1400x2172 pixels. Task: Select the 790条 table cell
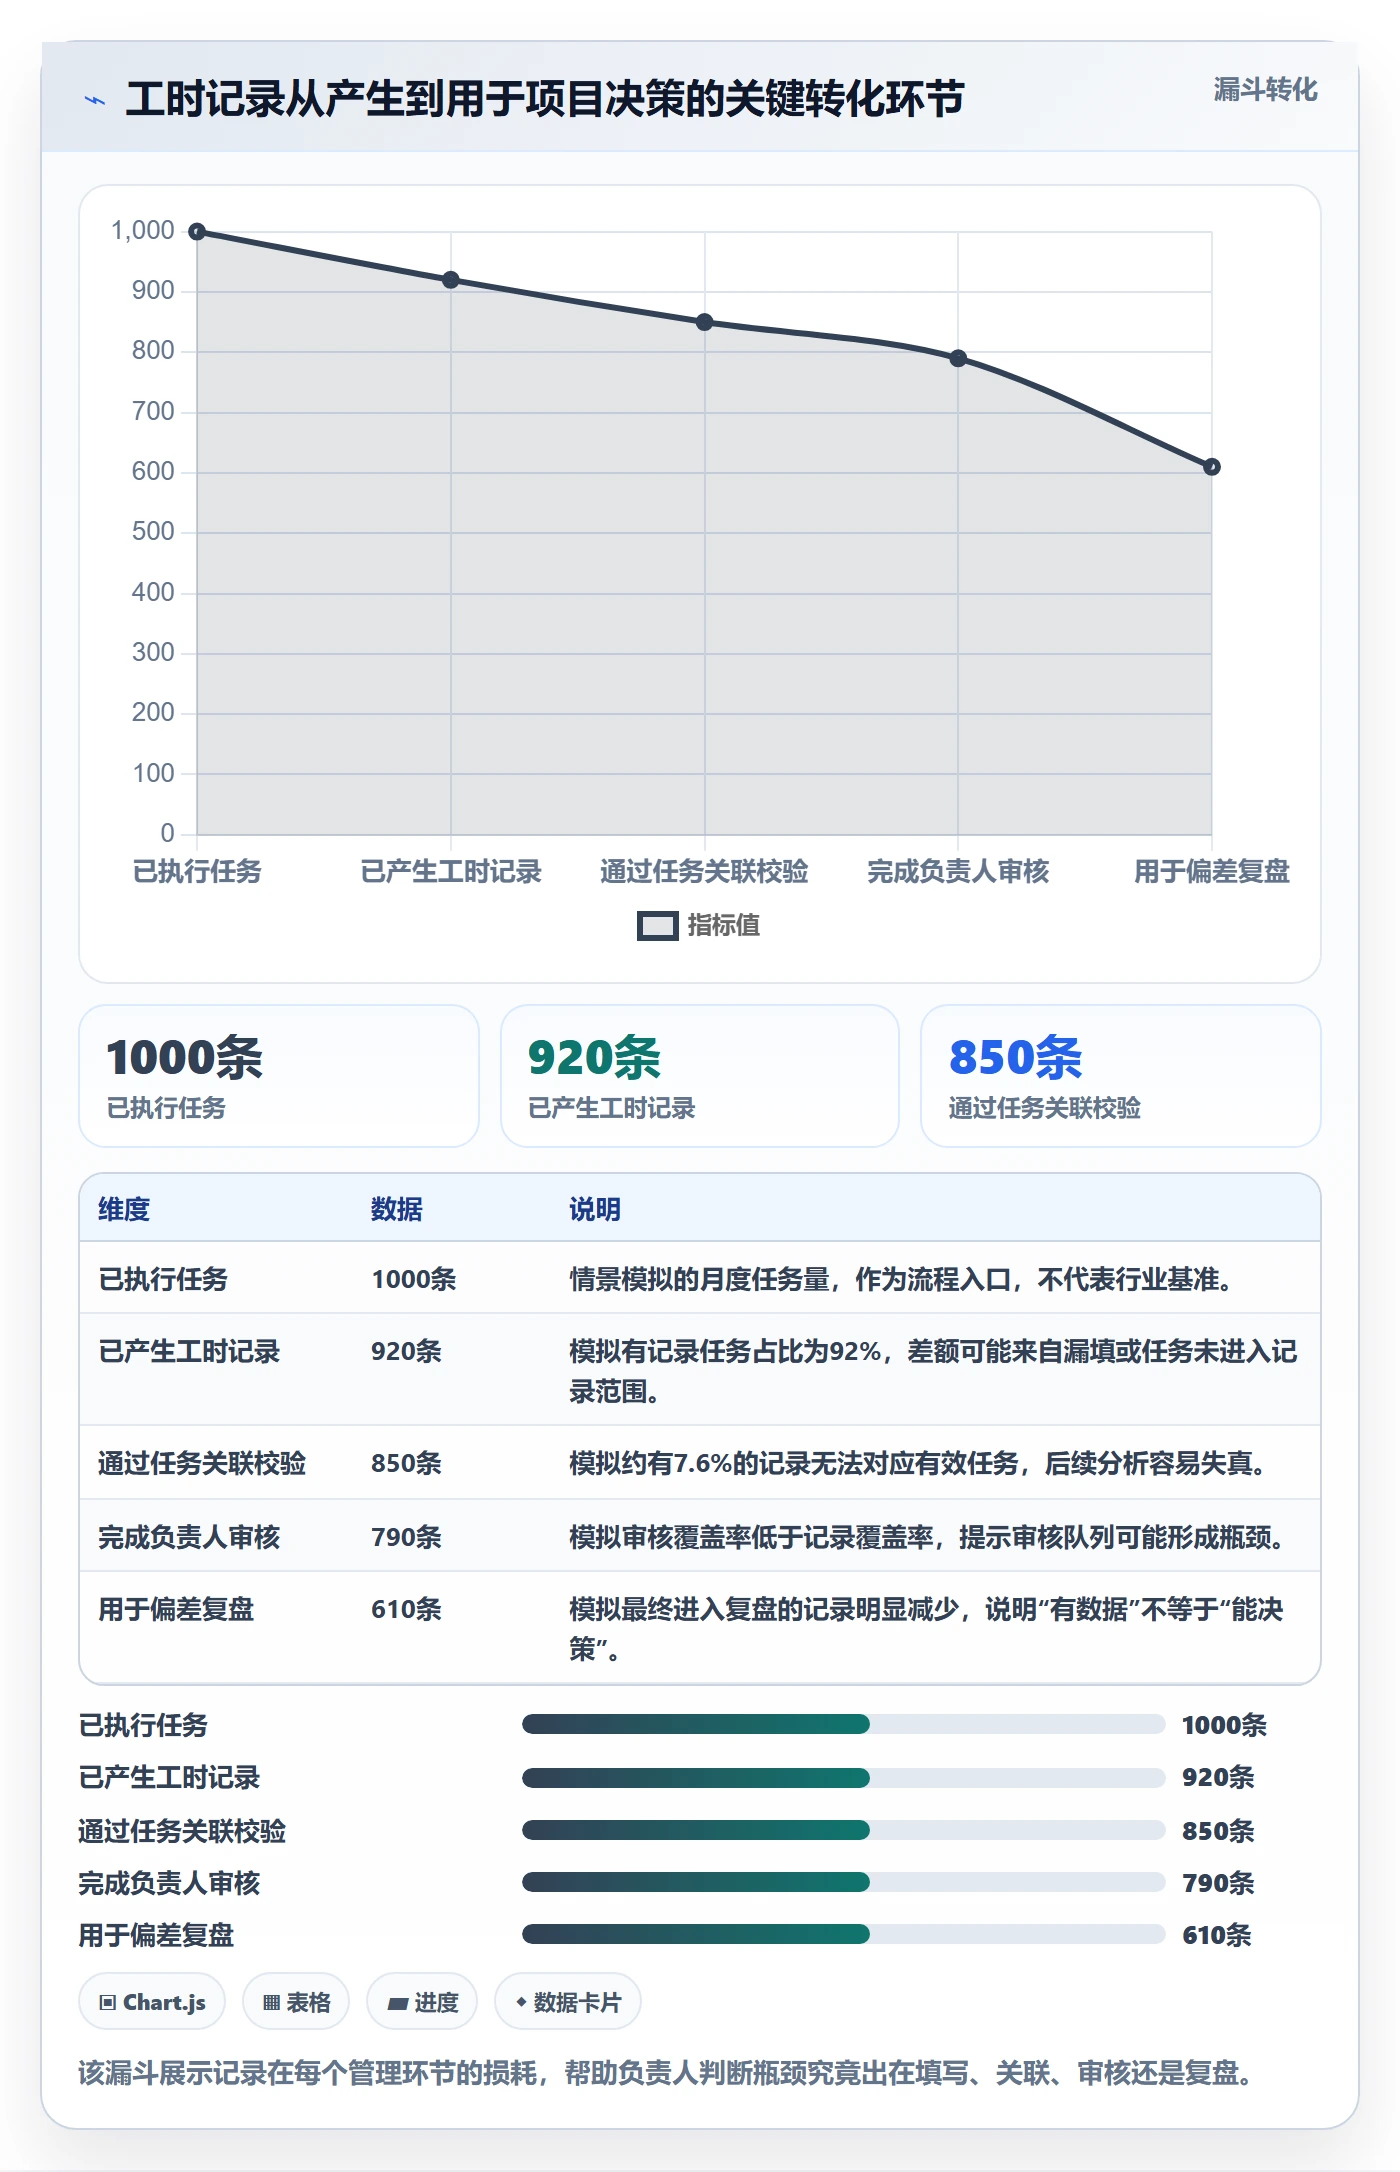tap(407, 1537)
